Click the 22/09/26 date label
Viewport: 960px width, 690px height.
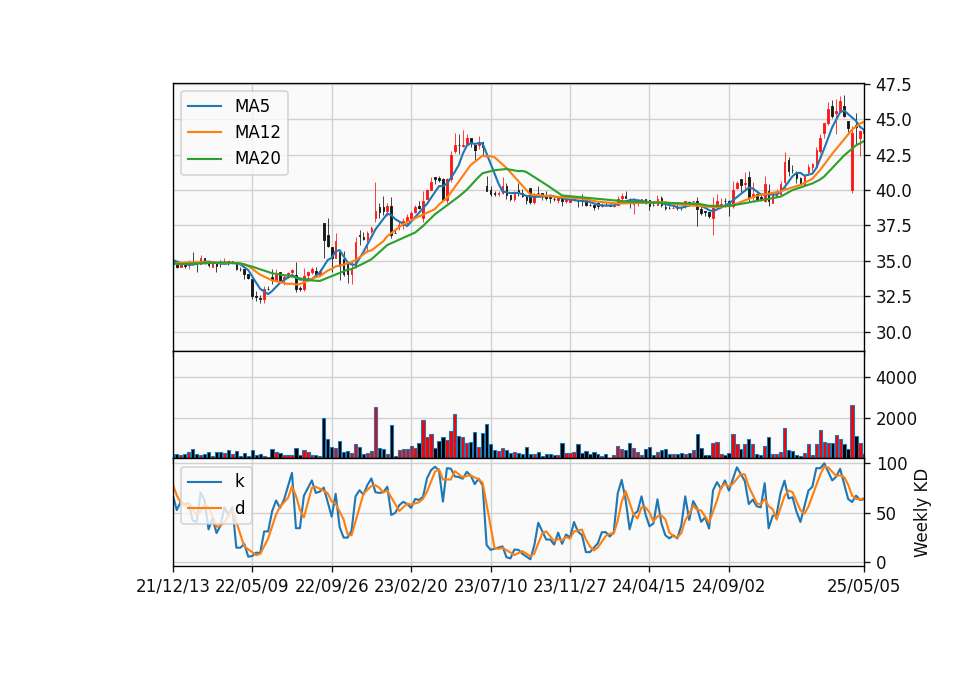click(x=332, y=587)
